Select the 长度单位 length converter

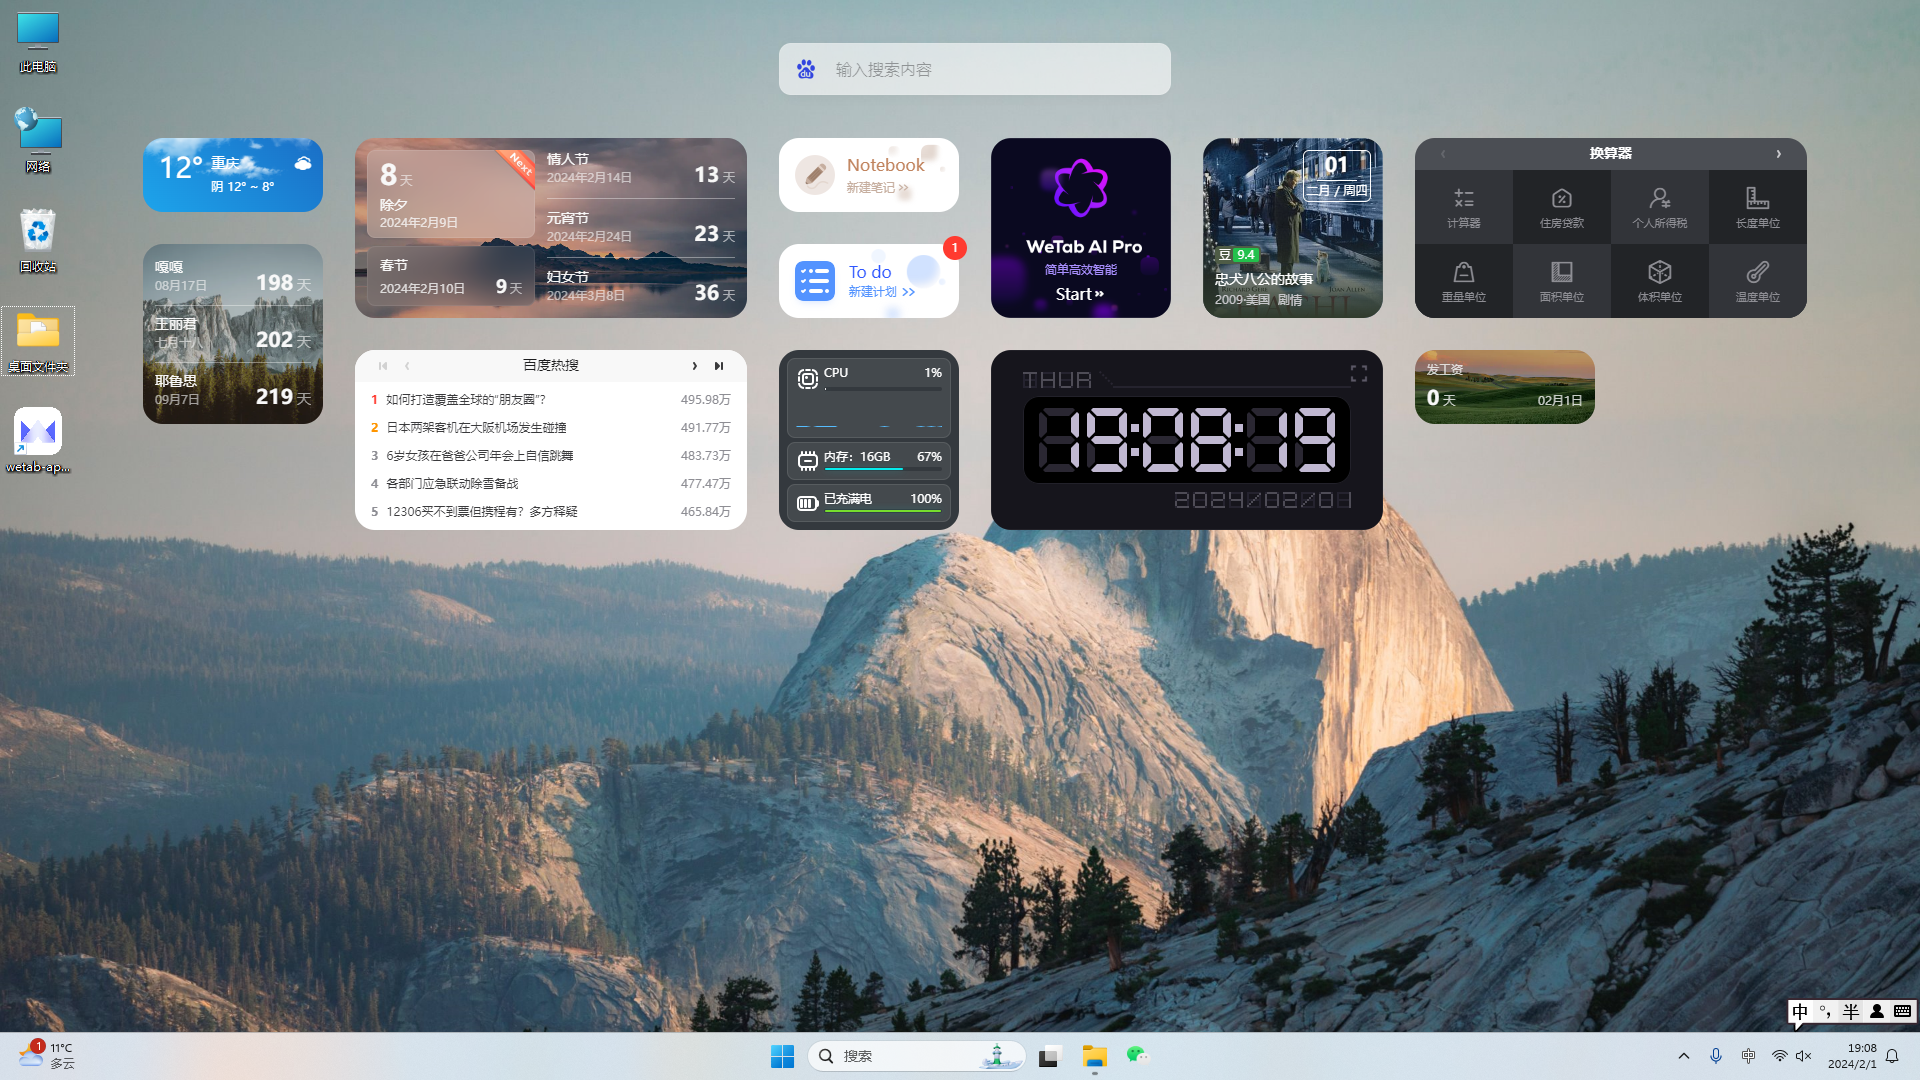point(1757,207)
